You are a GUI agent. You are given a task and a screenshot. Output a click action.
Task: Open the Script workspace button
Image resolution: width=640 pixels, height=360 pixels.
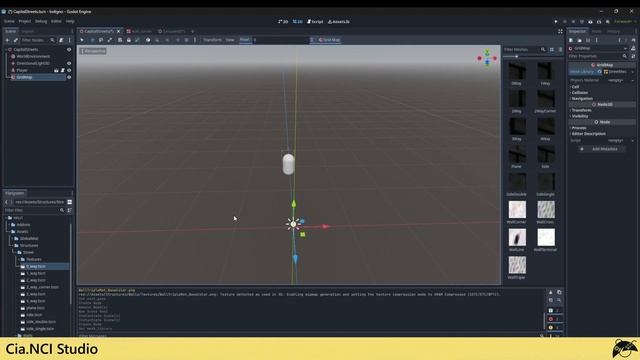point(315,22)
